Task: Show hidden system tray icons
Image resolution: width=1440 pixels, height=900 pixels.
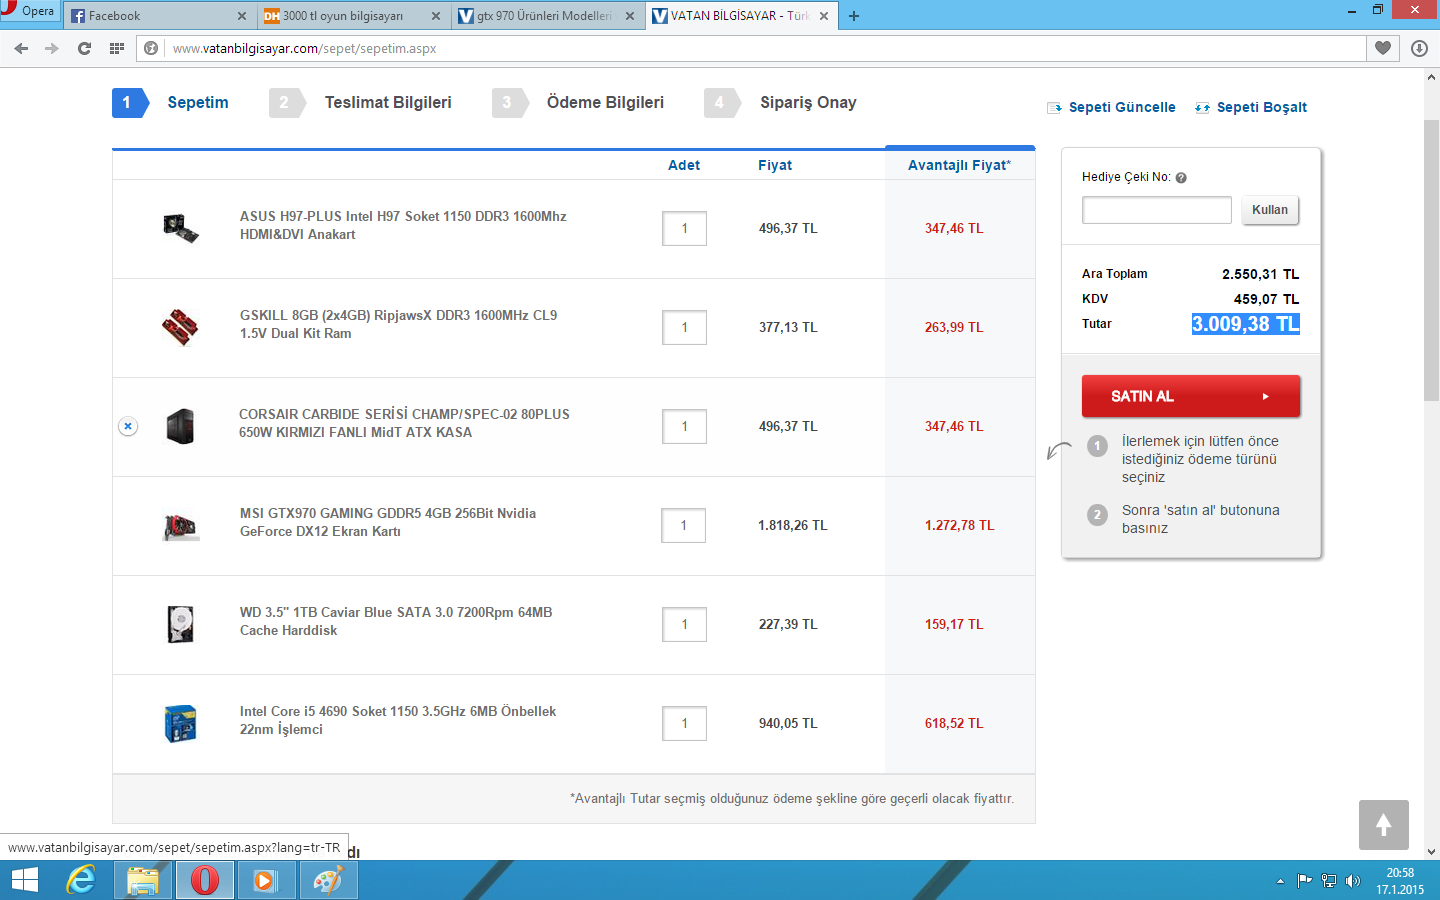Action: click(x=1280, y=881)
